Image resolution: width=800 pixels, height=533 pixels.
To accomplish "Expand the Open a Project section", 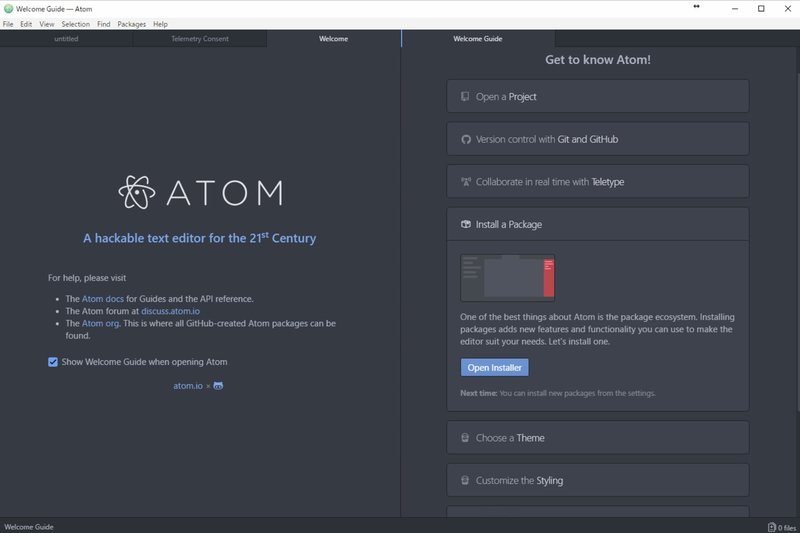I will pos(597,97).
